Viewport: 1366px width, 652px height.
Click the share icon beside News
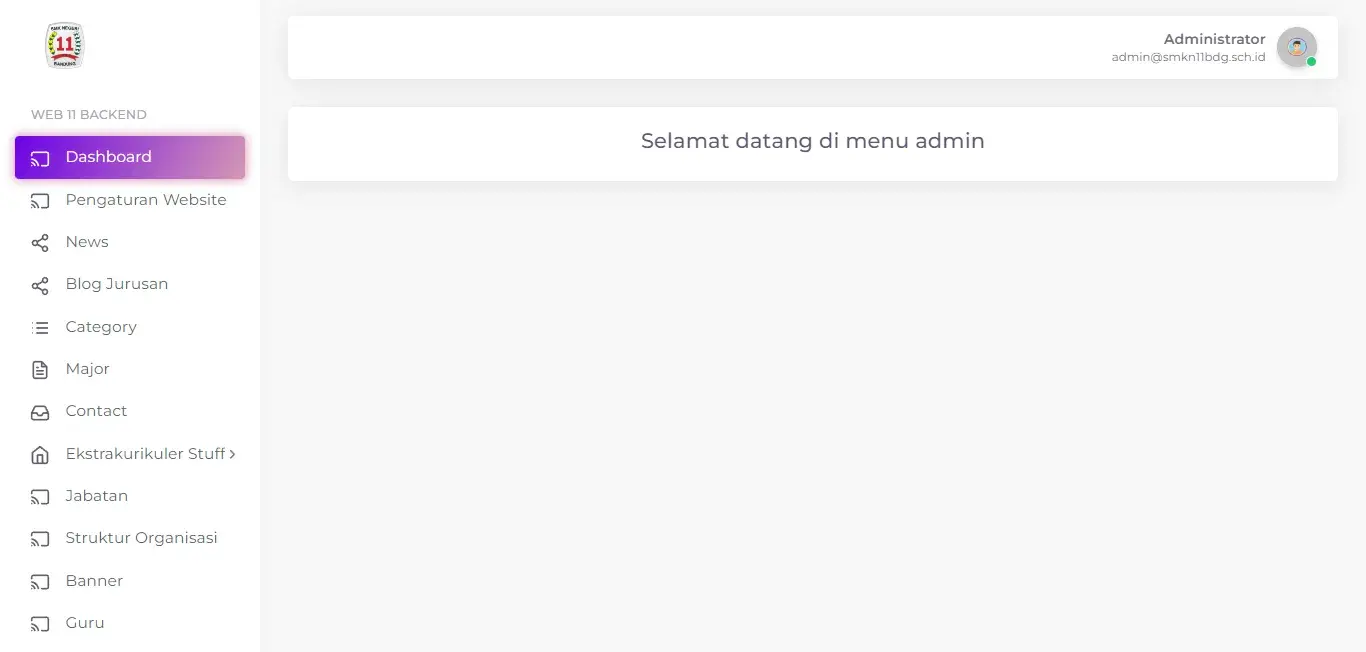point(40,243)
